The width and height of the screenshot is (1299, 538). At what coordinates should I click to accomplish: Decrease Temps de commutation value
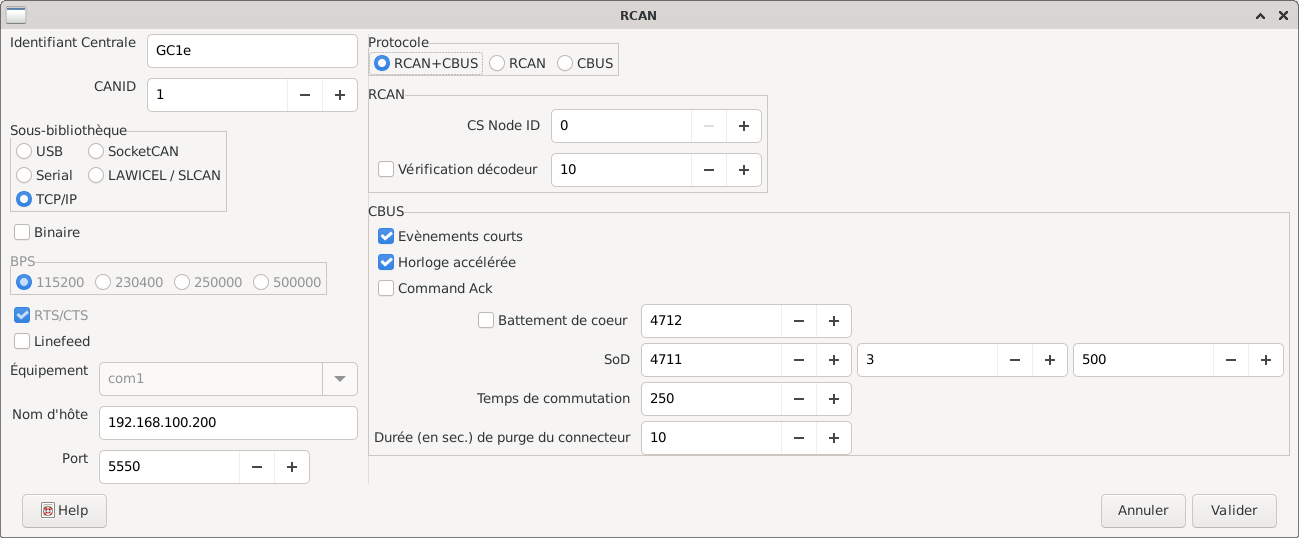click(x=799, y=399)
